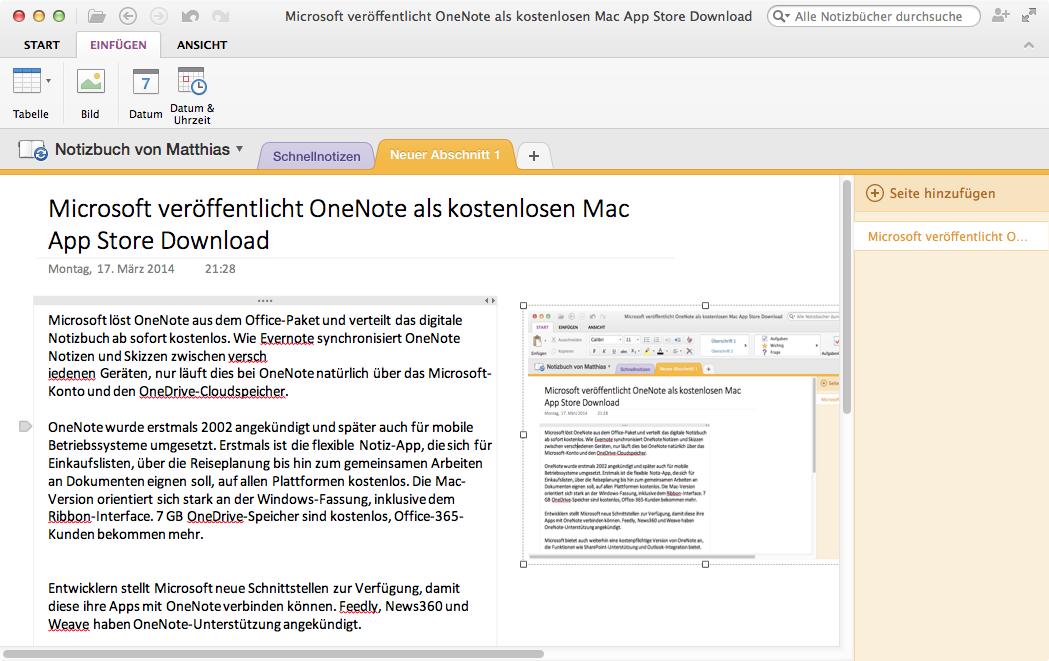Click the vertical page scrollbar

(846, 296)
